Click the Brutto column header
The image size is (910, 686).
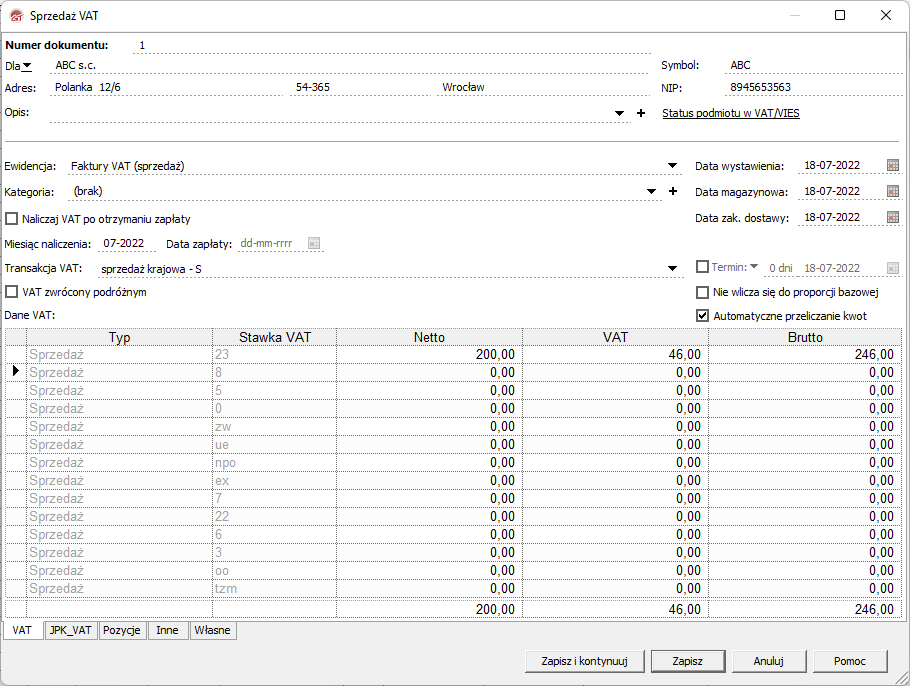tap(805, 337)
